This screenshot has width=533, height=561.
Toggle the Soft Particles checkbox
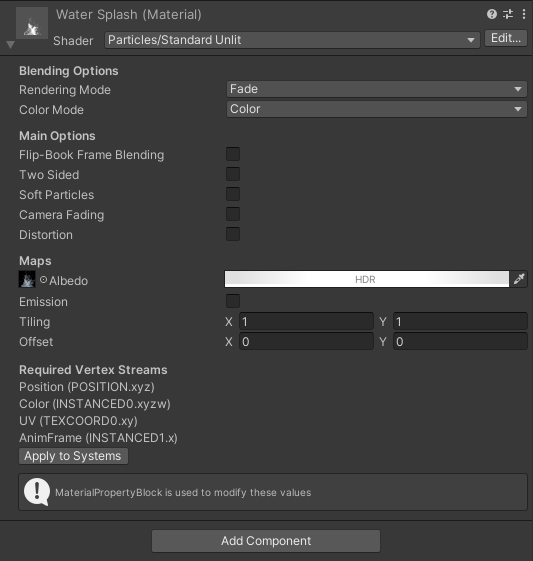[233, 194]
